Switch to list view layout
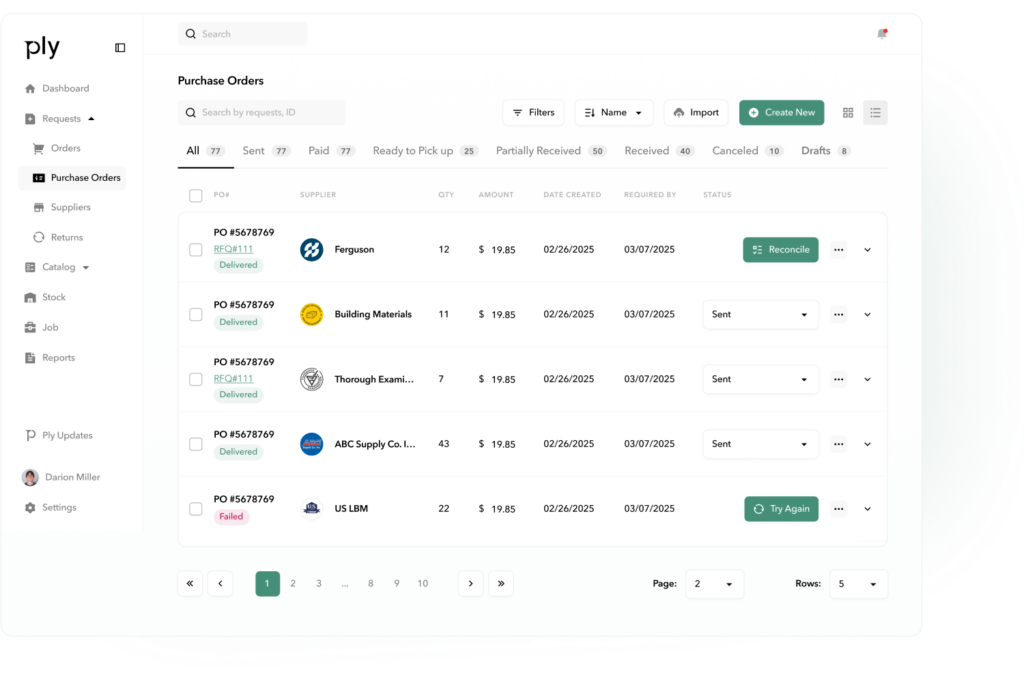 (875, 113)
